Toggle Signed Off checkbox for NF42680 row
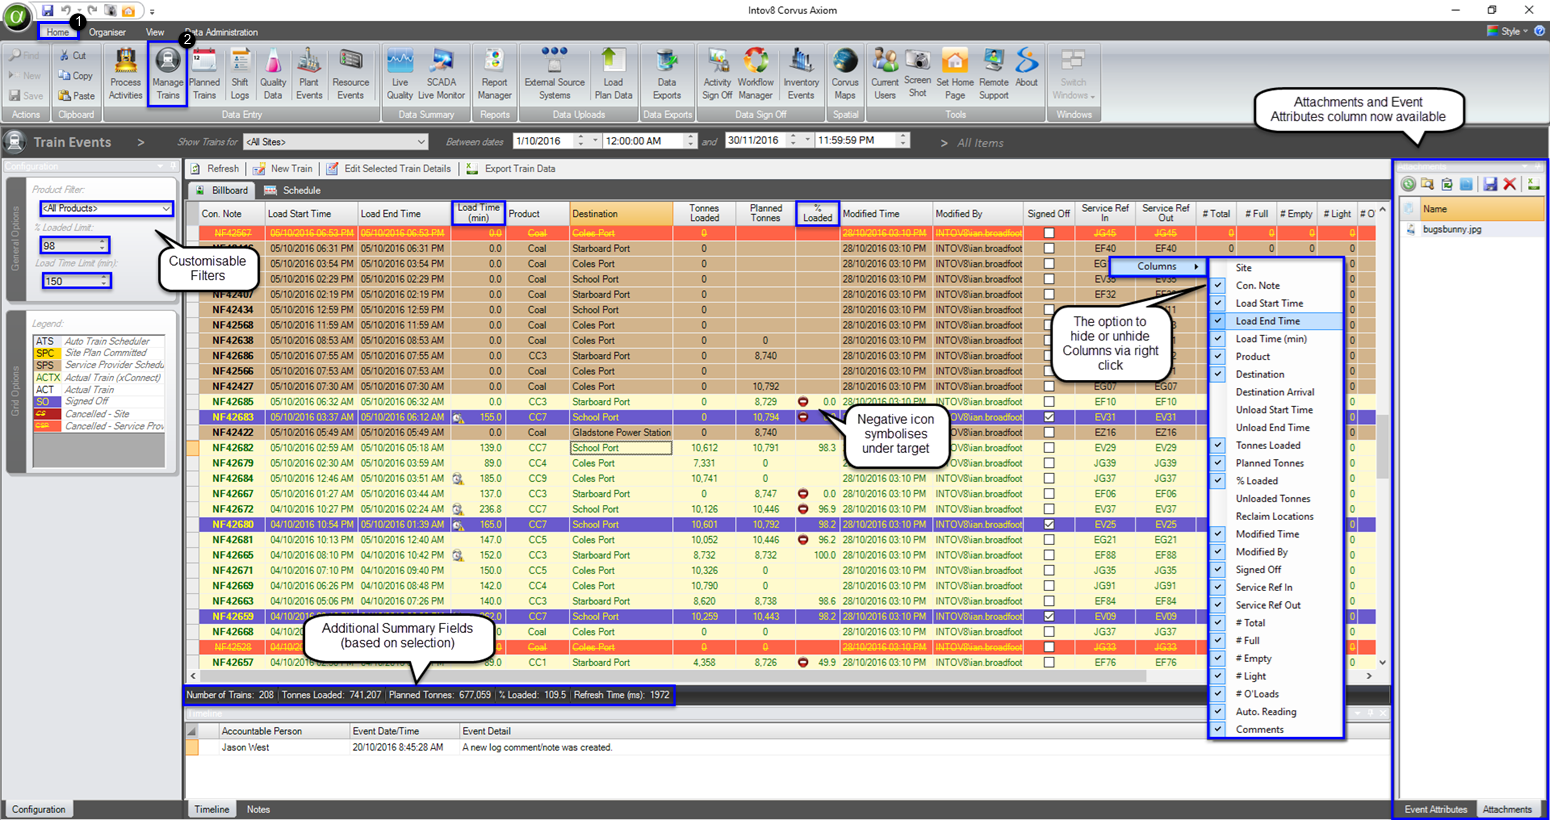 (1049, 524)
